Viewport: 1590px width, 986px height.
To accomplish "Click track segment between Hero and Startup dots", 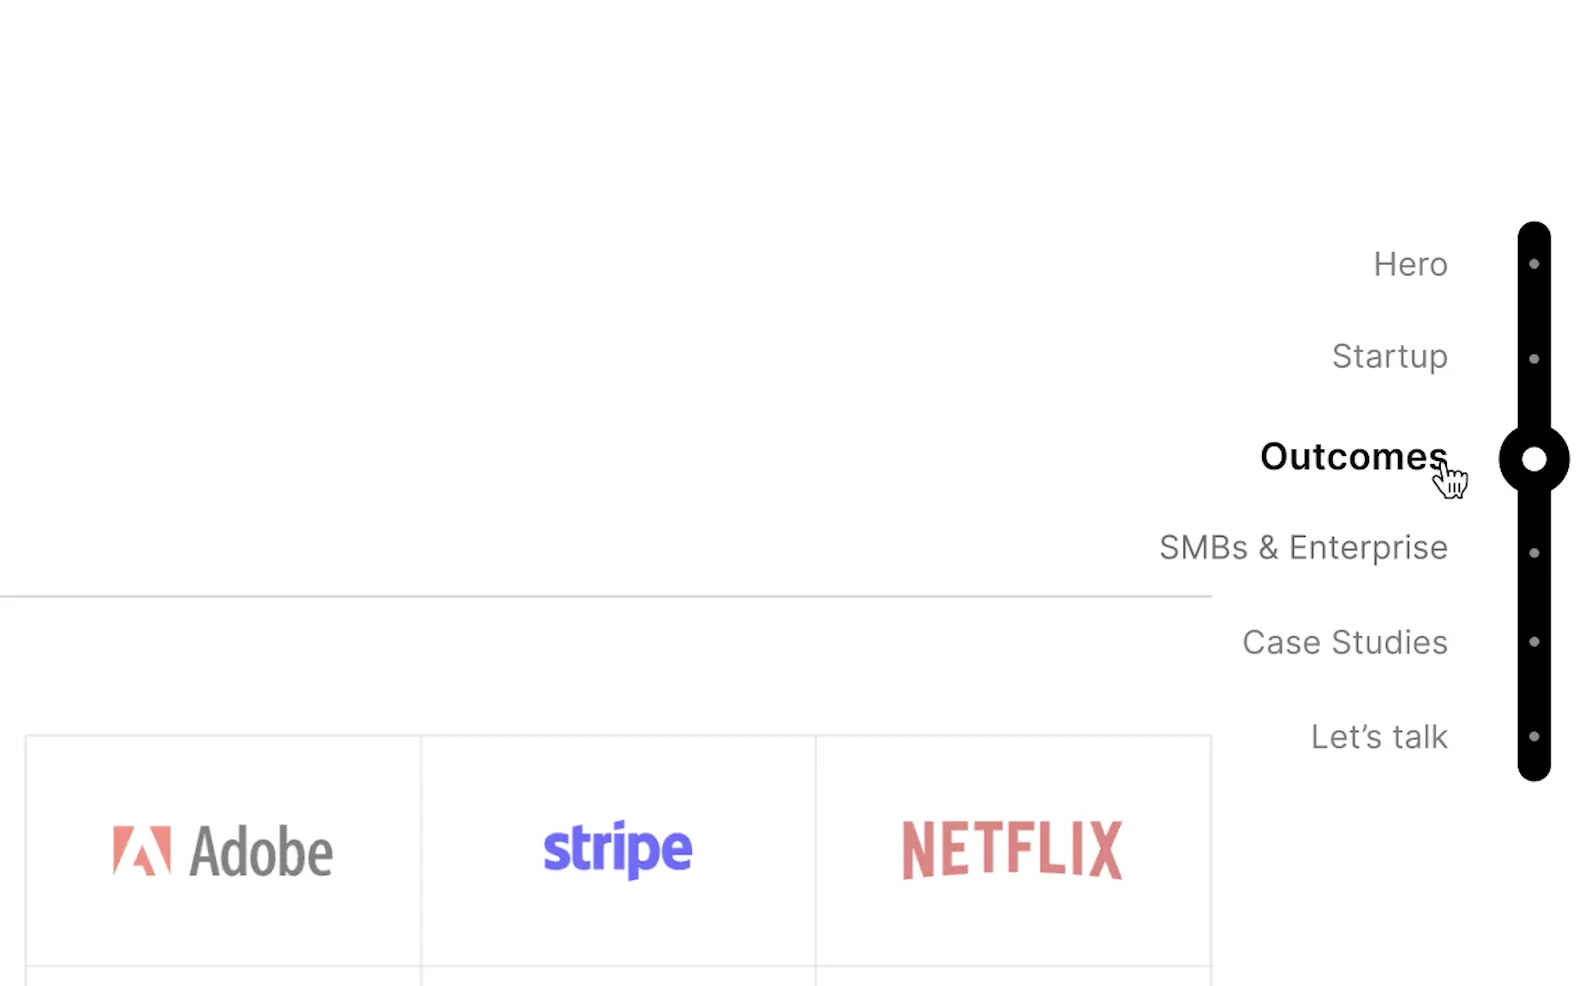I will click(x=1533, y=311).
